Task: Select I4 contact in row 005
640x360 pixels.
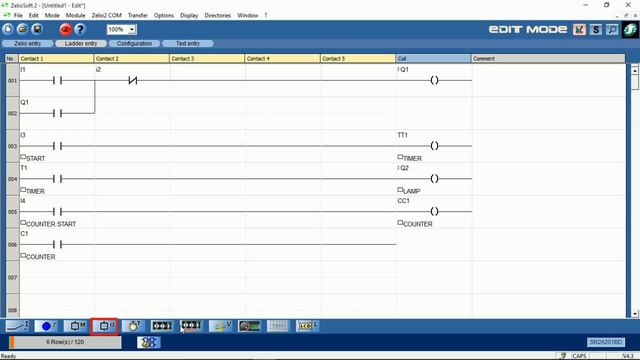Action: point(57,211)
